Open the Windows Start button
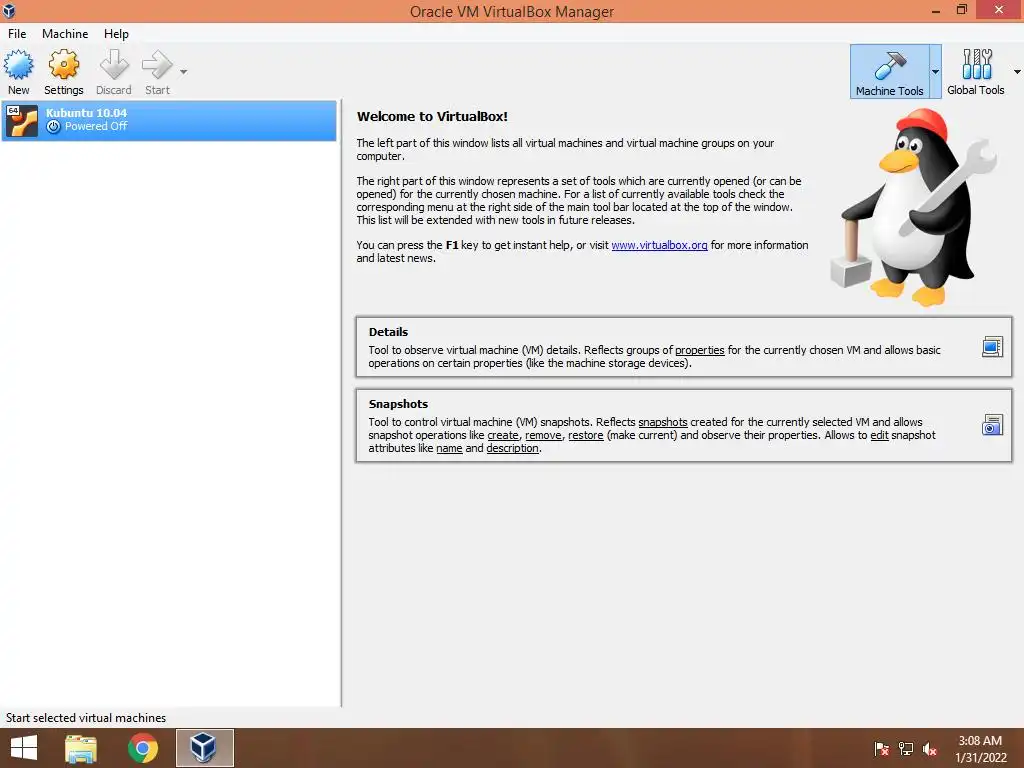The width and height of the screenshot is (1024, 768). [x=24, y=748]
